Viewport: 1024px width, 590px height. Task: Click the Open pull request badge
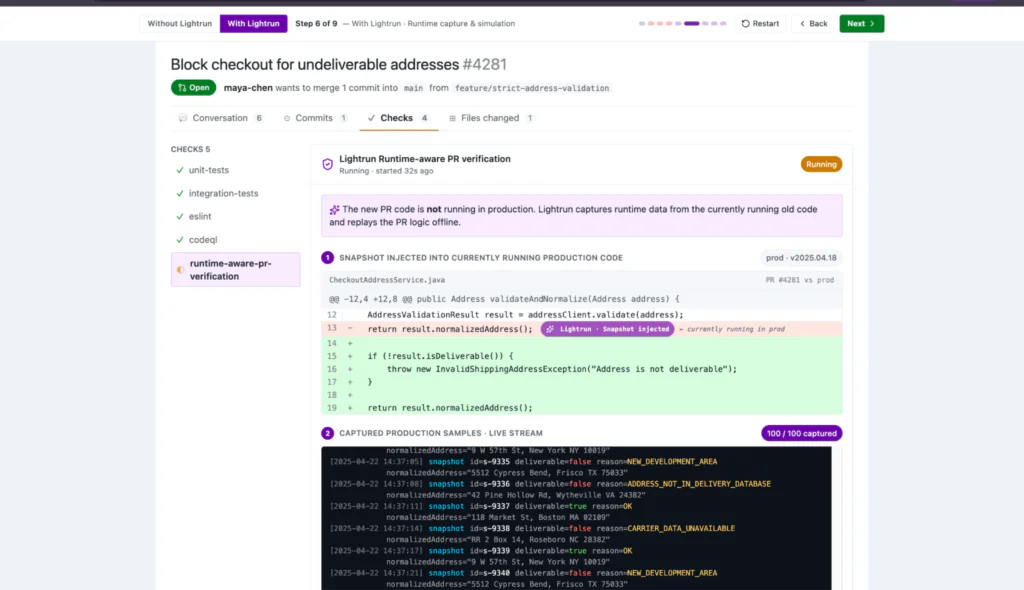[193, 88]
